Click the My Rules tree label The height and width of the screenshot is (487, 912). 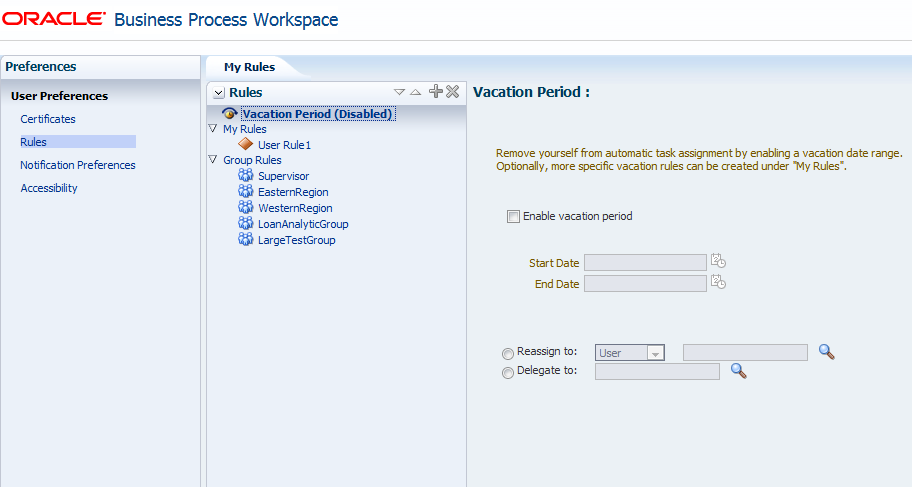(x=245, y=129)
